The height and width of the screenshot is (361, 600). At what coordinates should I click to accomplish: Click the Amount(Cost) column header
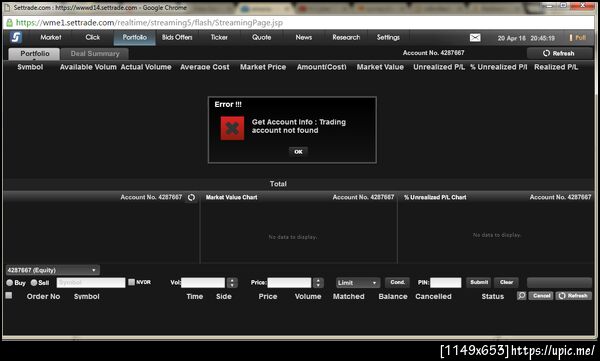pyautogui.click(x=321, y=67)
